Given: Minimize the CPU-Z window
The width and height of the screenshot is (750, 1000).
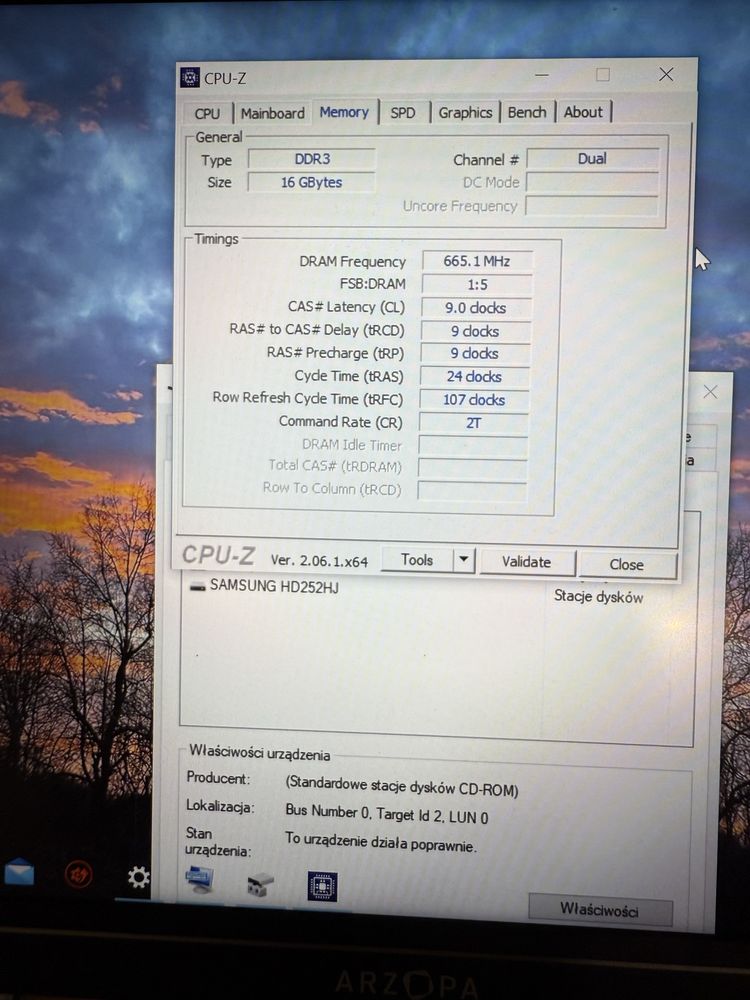Looking at the screenshot, I should (542, 75).
